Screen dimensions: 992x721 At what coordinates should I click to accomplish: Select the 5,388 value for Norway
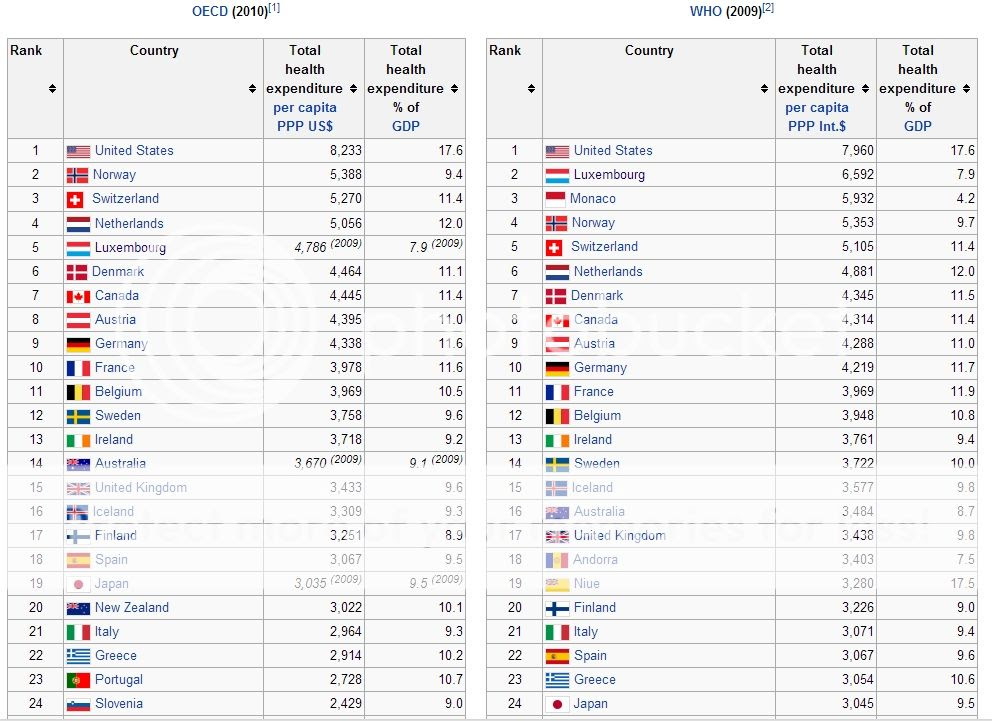click(x=345, y=175)
